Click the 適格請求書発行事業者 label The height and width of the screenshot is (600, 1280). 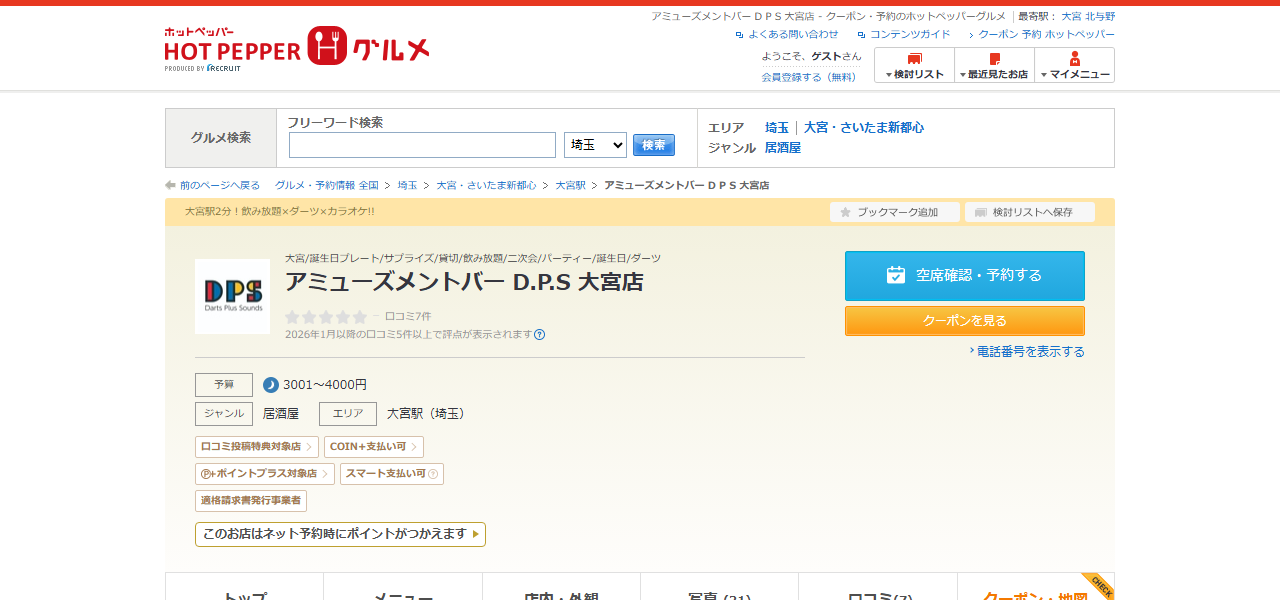tap(251, 501)
